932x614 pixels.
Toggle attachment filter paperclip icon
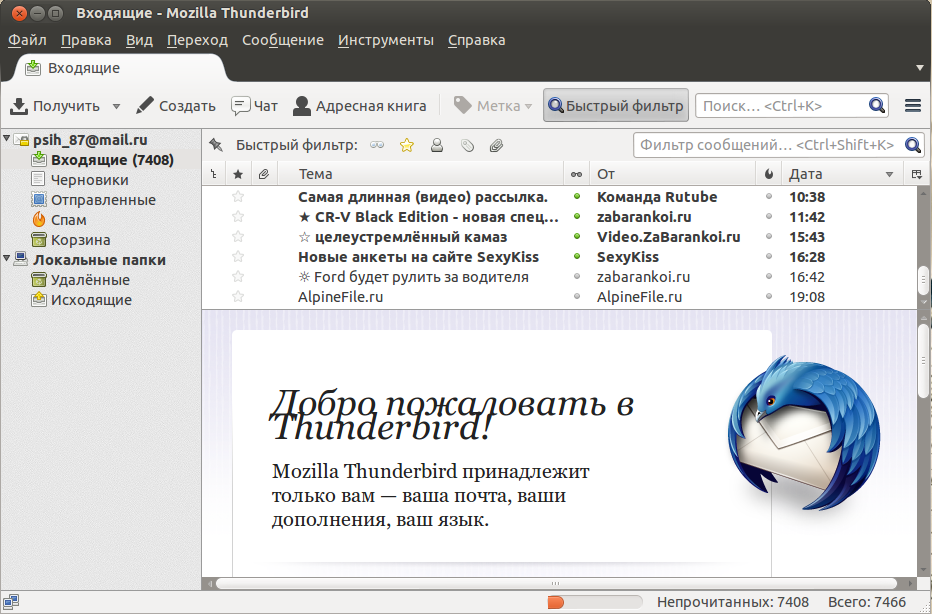pos(496,145)
